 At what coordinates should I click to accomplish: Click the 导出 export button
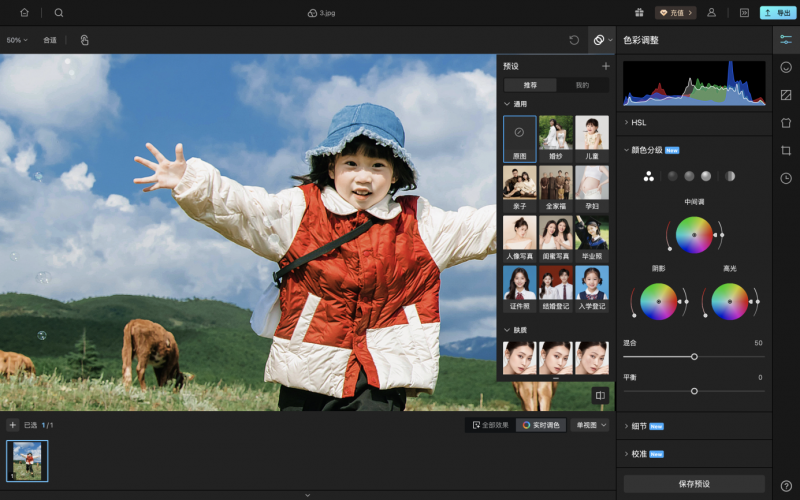pyautogui.click(x=778, y=13)
